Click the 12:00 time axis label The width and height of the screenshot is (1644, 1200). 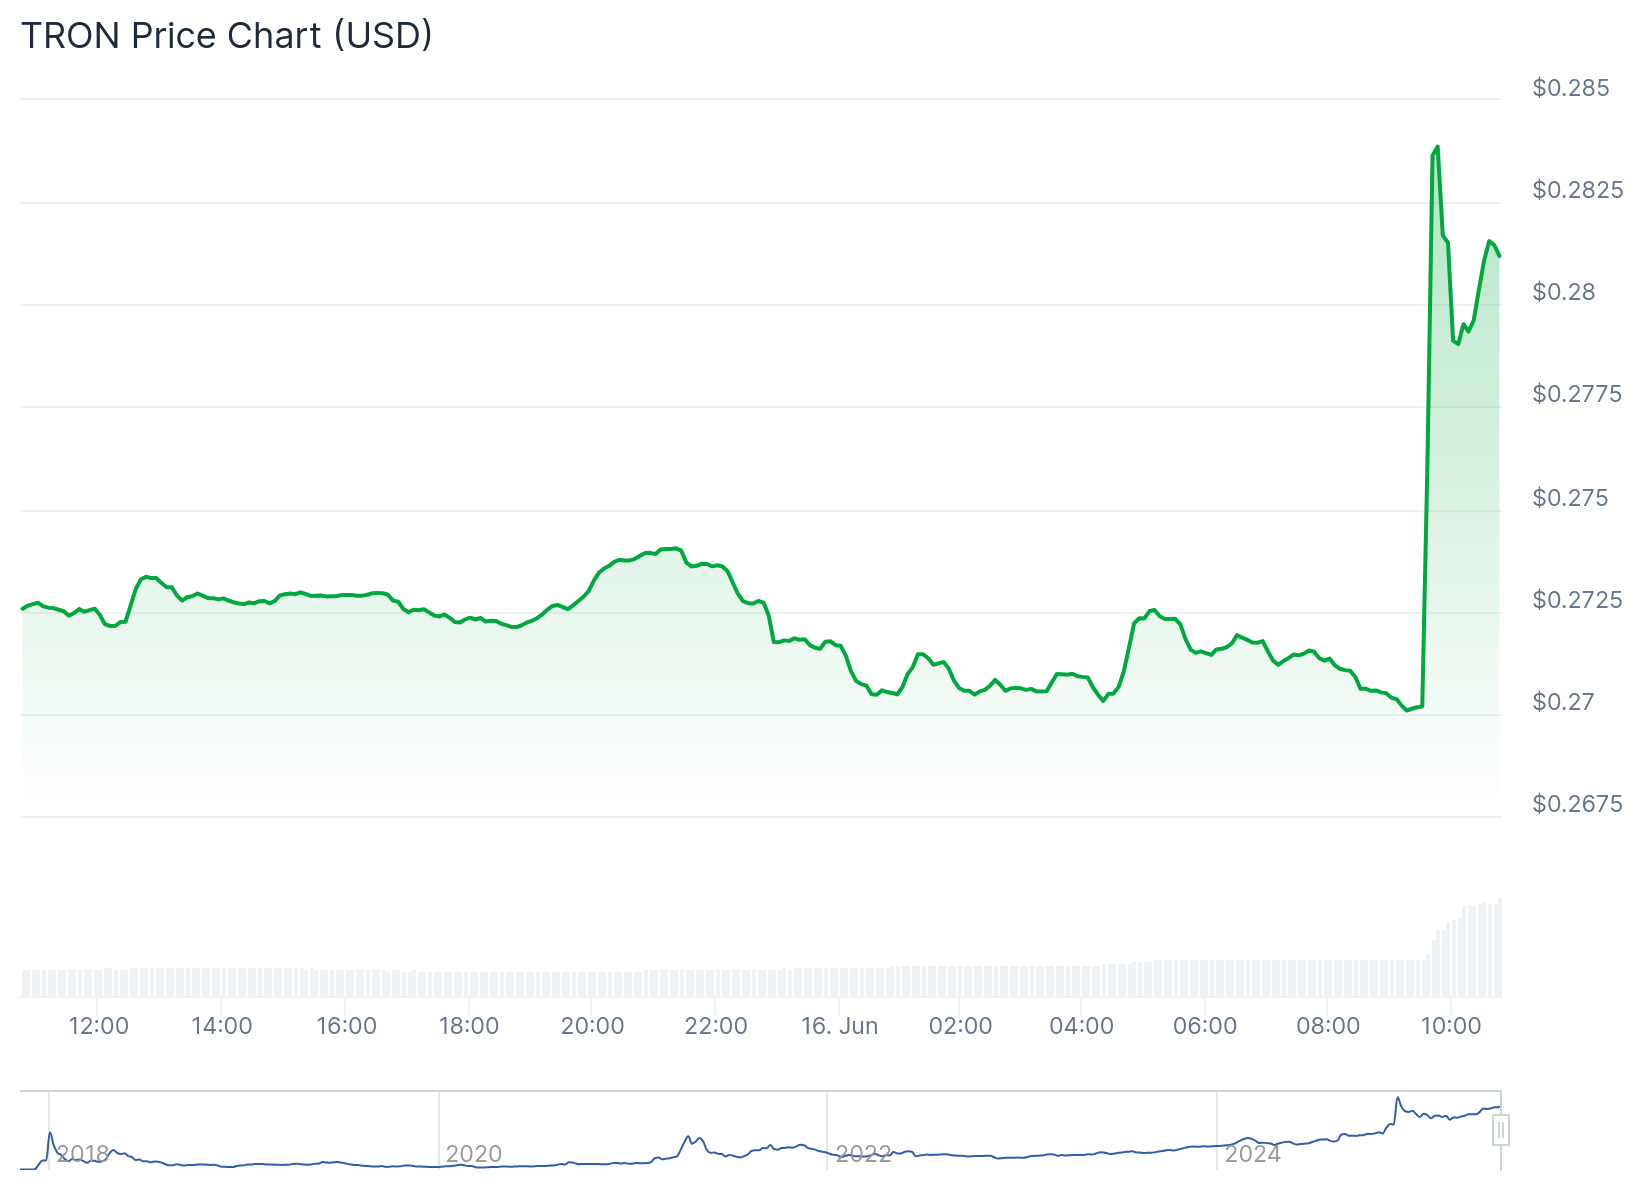click(x=98, y=1026)
